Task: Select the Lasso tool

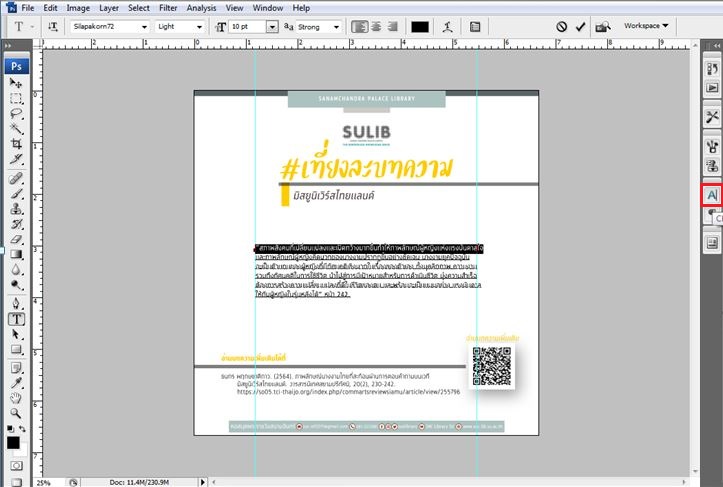Action: click(16, 113)
